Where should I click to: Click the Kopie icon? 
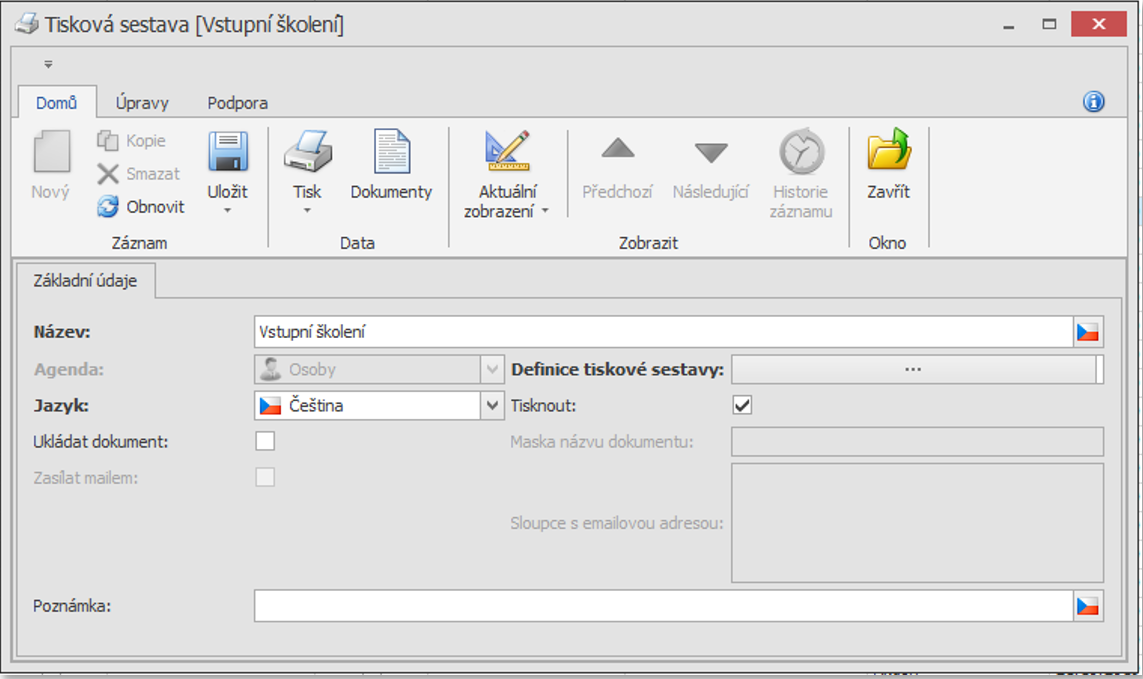pyautogui.click(x=107, y=140)
